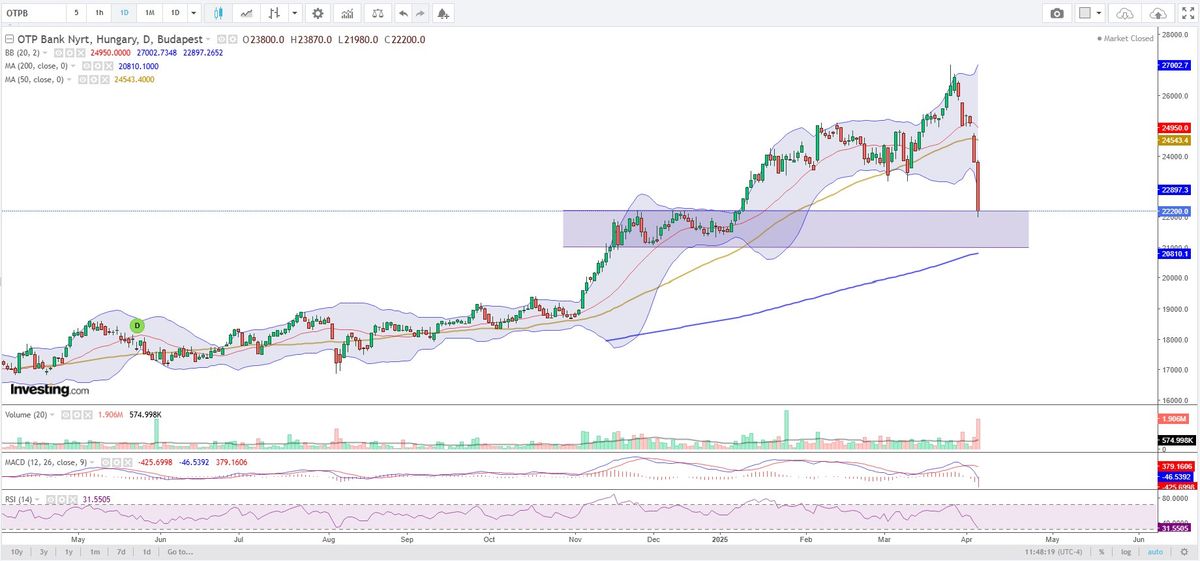Image resolution: width=1200 pixels, height=561 pixels.
Task: Set range to 1m
Action: [x=95, y=551]
